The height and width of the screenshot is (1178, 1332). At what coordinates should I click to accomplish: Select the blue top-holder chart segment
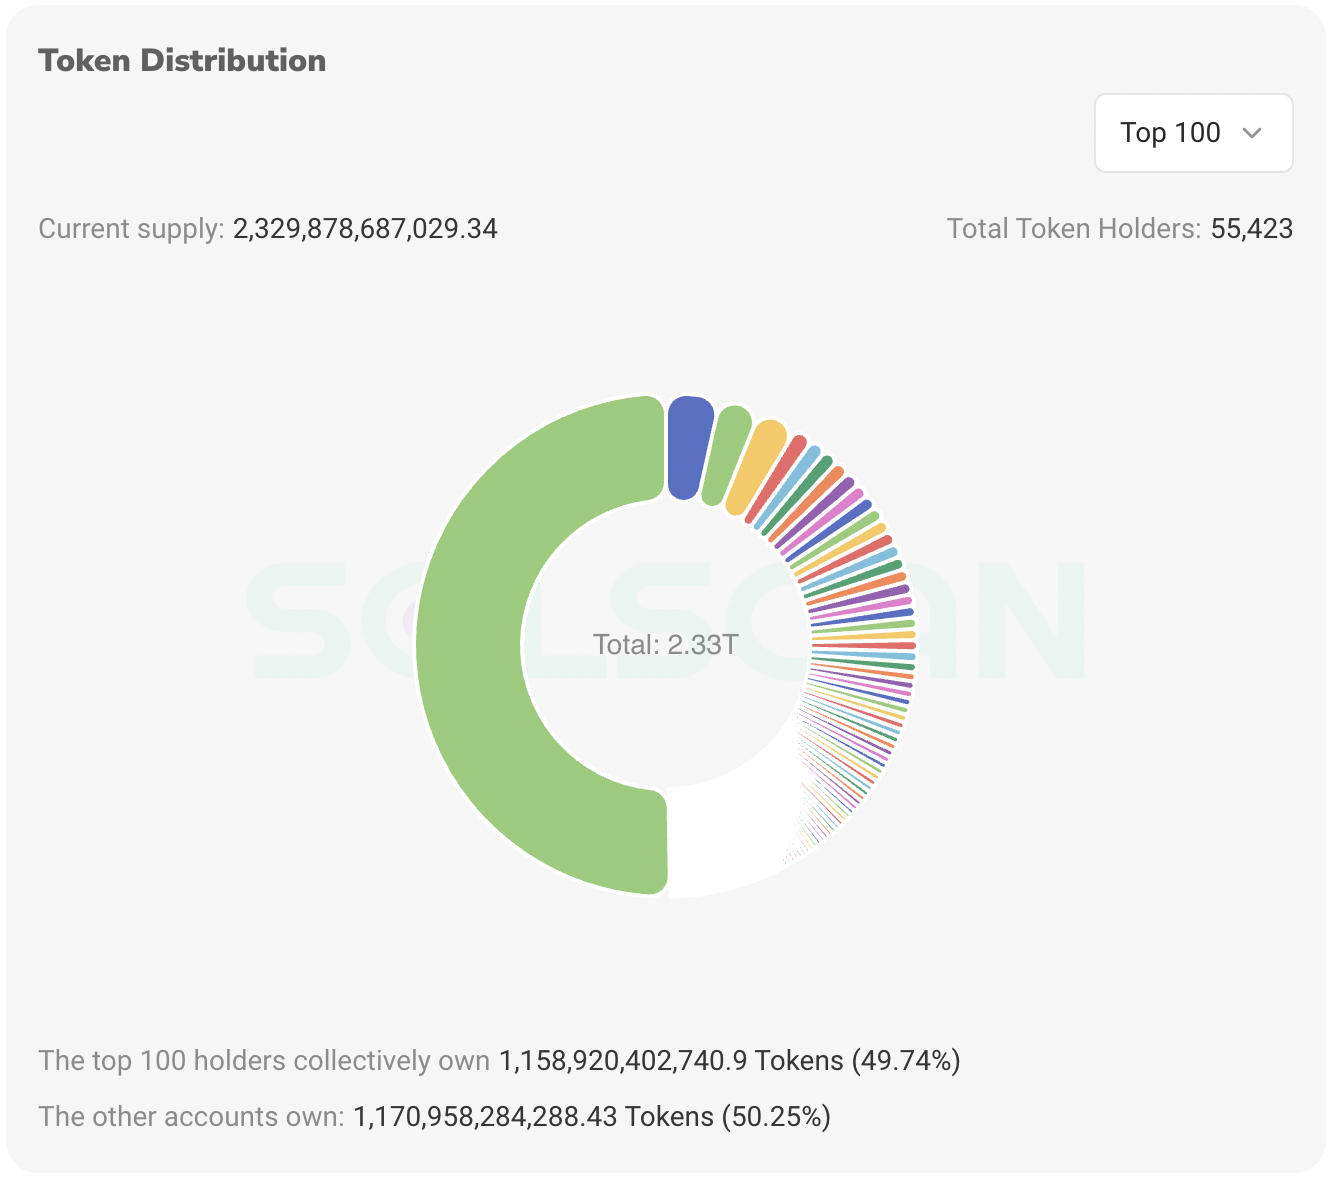(689, 443)
